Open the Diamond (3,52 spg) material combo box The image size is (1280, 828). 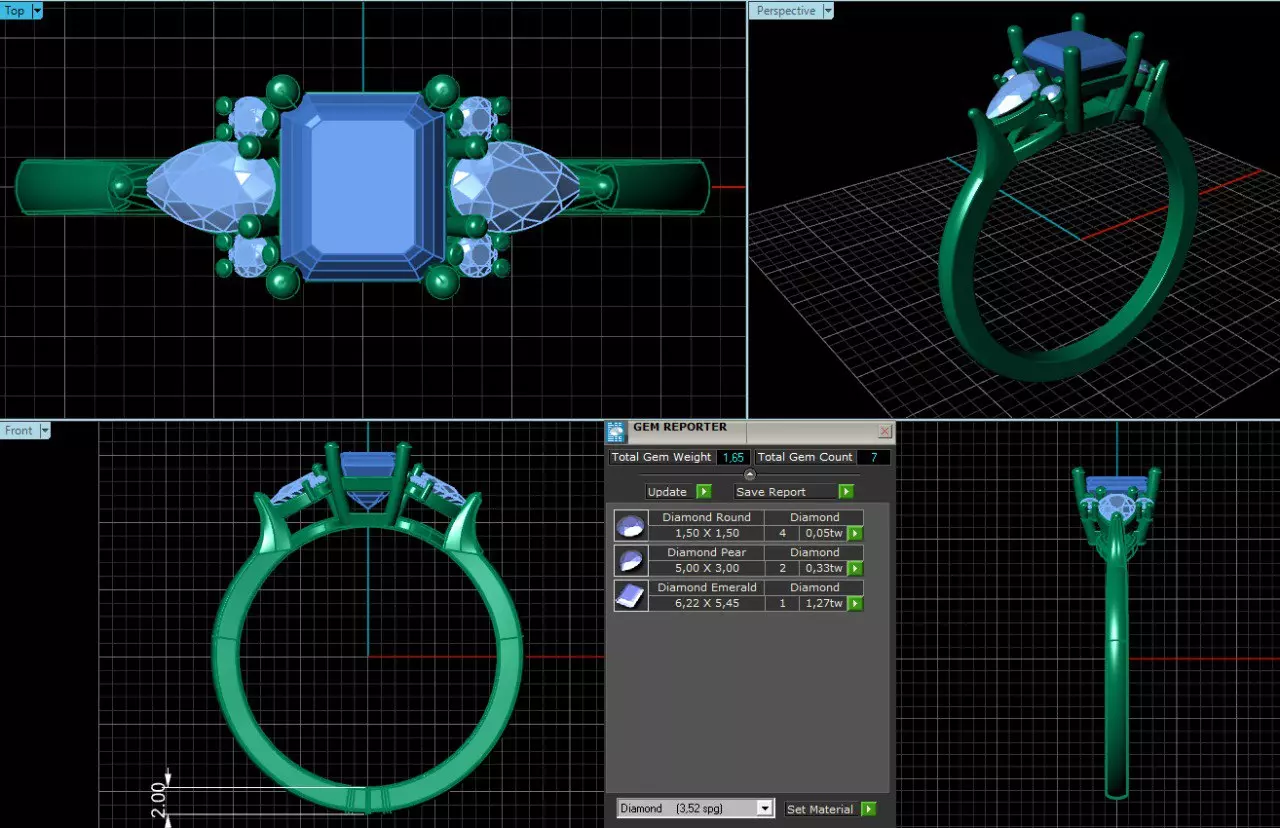pos(695,808)
